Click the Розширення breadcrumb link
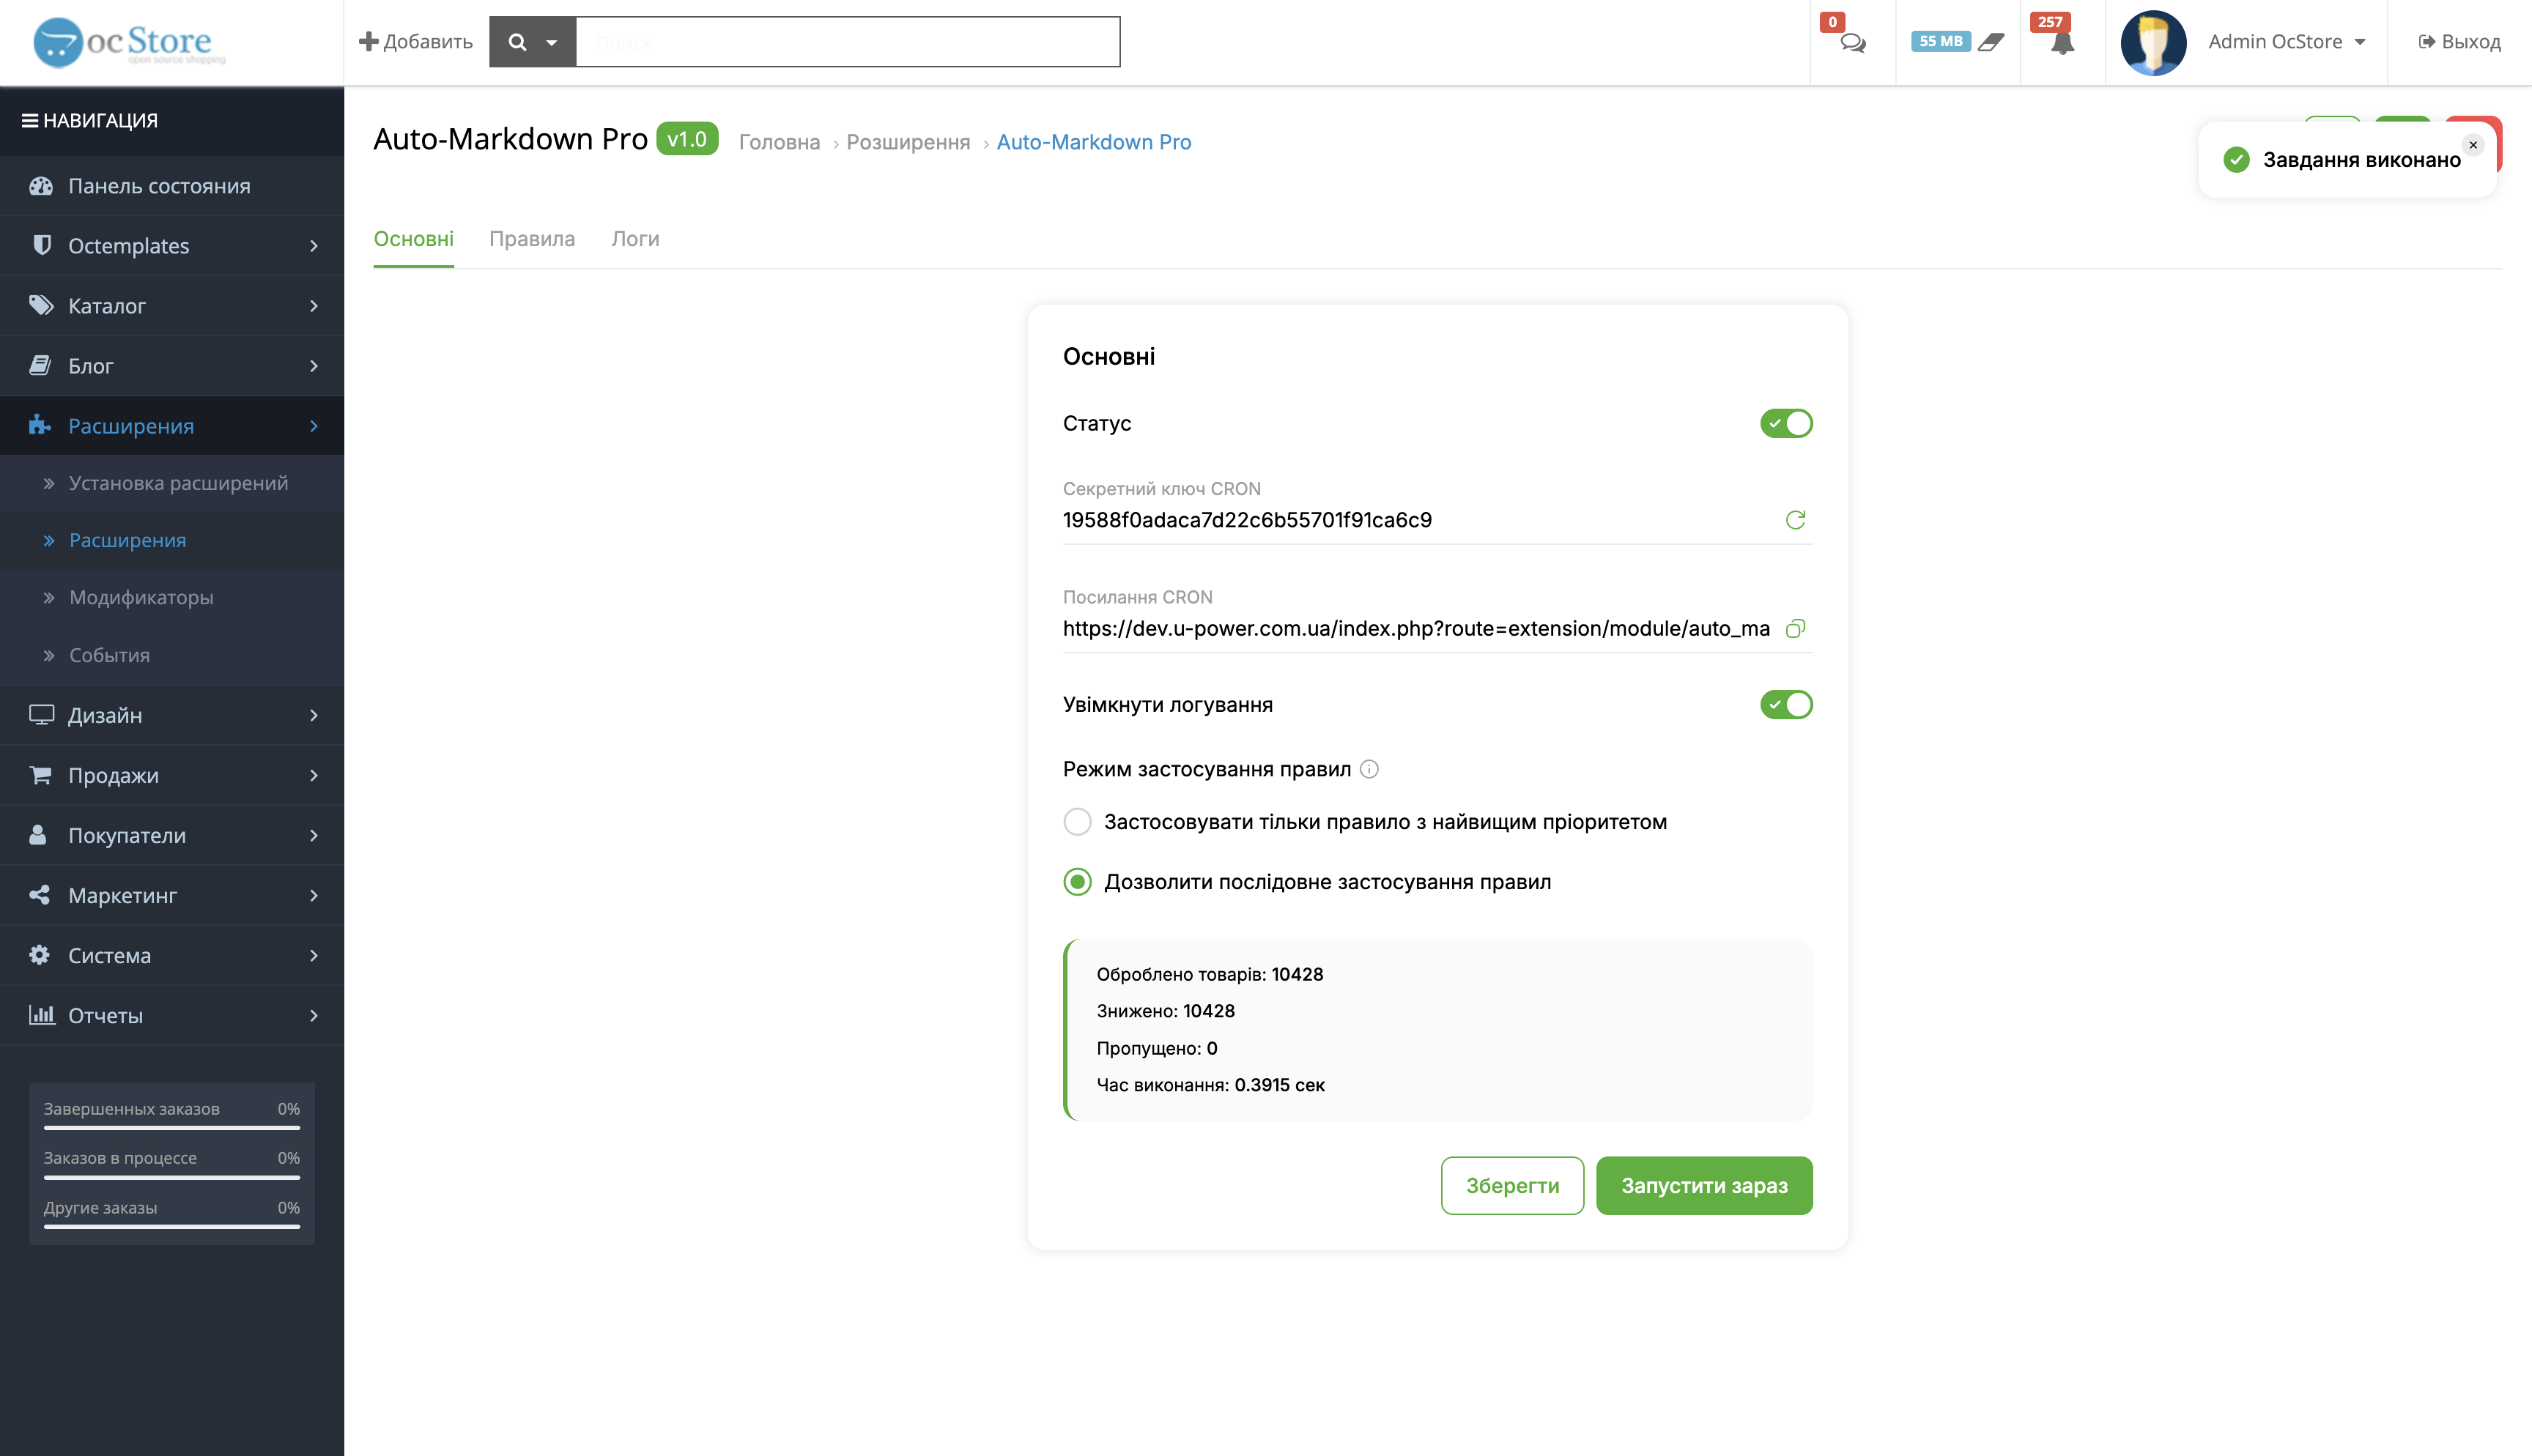This screenshot has height=1456, width=2532. pos(908,142)
